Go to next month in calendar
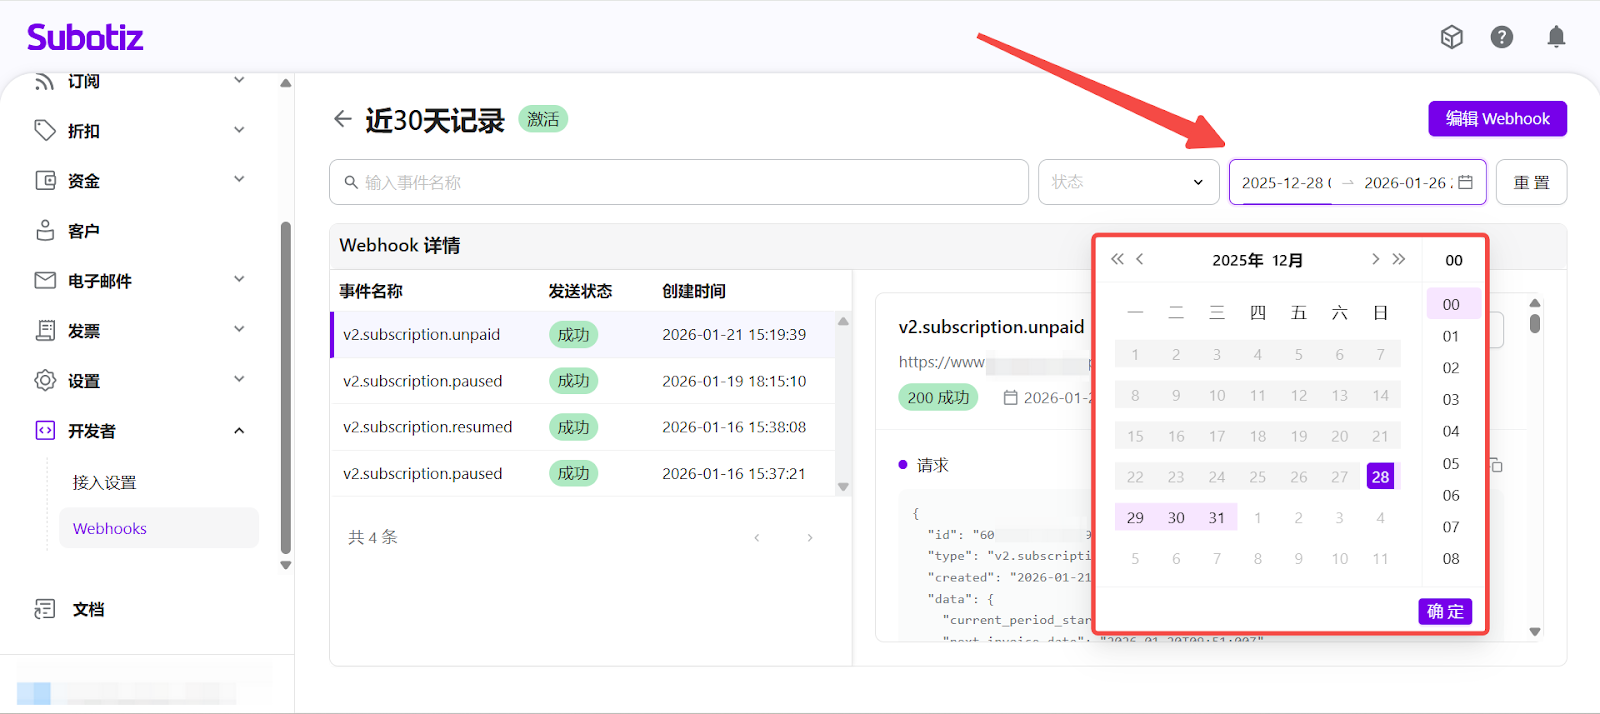Image resolution: width=1600 pixels, height=714 pixels. point(1375,259)
